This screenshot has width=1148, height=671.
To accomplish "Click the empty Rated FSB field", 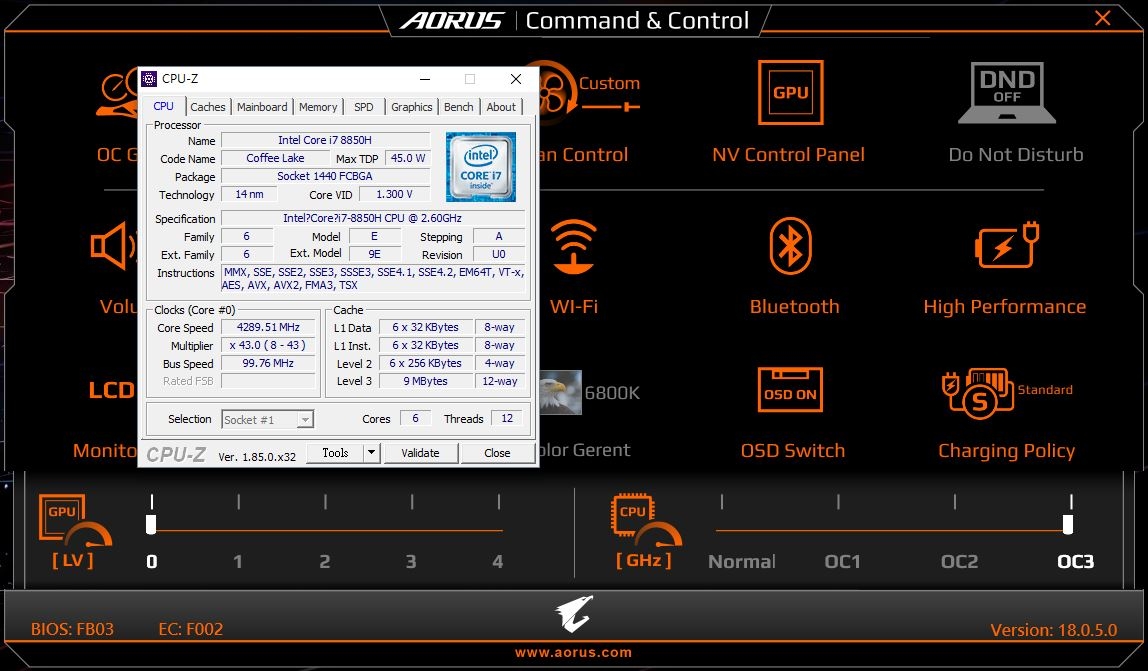I will tap(268, 381).
